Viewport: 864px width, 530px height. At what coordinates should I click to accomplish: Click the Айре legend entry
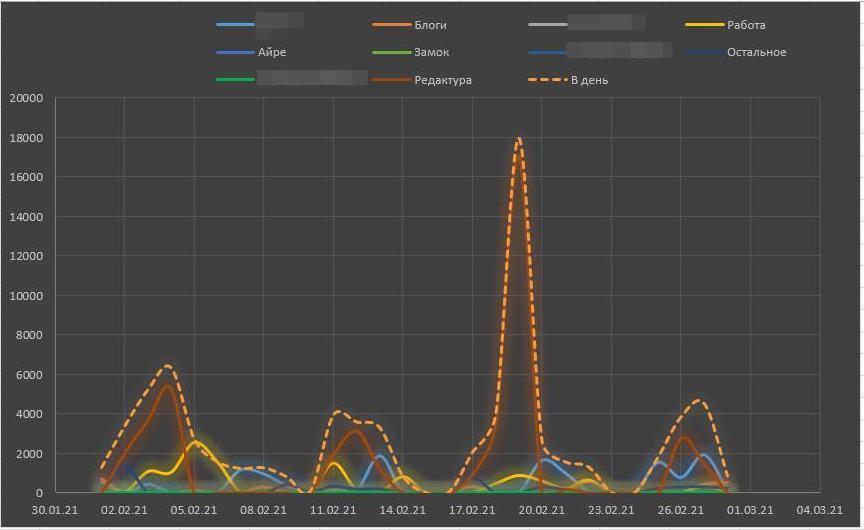click(272, 52)
